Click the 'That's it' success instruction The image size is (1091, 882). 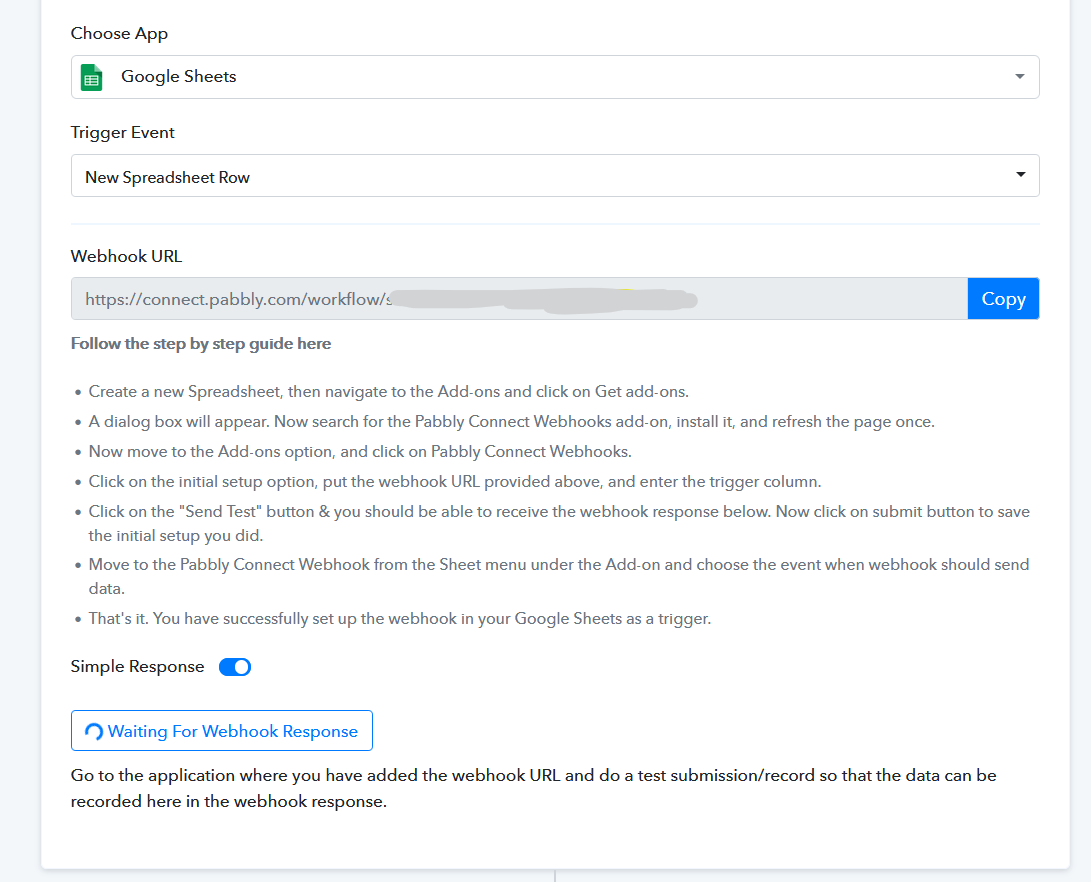click(399, 618)
